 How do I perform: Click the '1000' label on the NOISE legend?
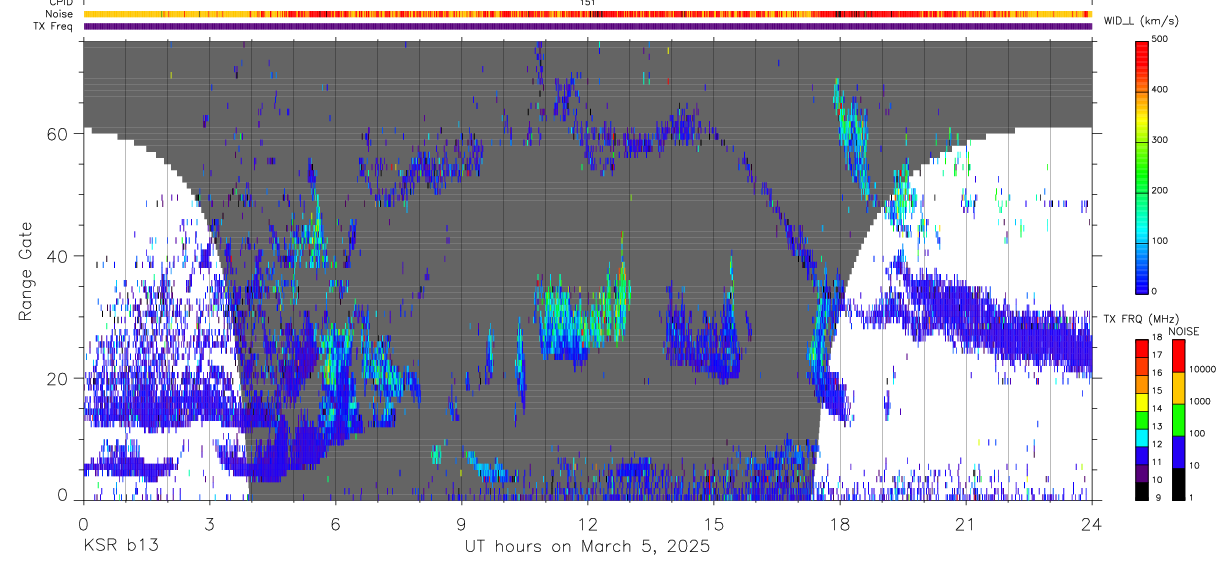click(1200, 401)
